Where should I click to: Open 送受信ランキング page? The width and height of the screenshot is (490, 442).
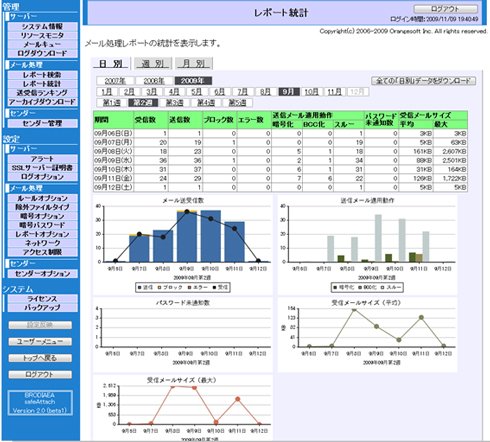(x=42, y=93)
